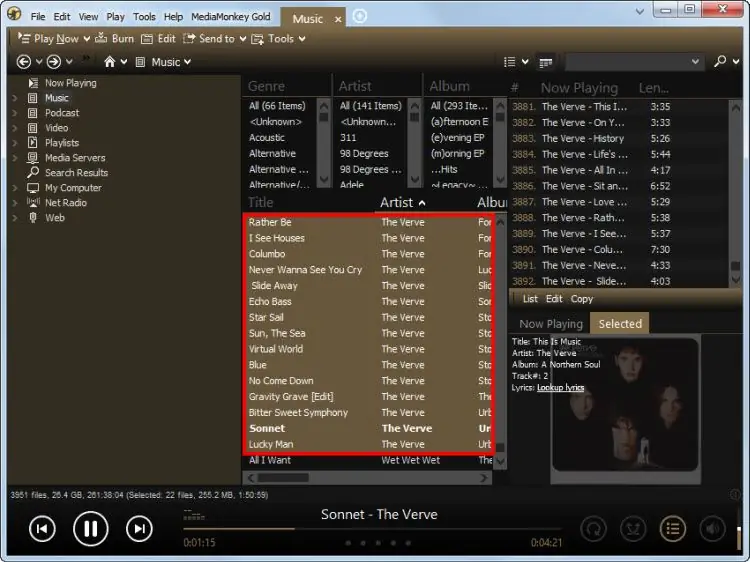Click in the search input field
Screen dimensions: 750x562
tap(627, 62)
